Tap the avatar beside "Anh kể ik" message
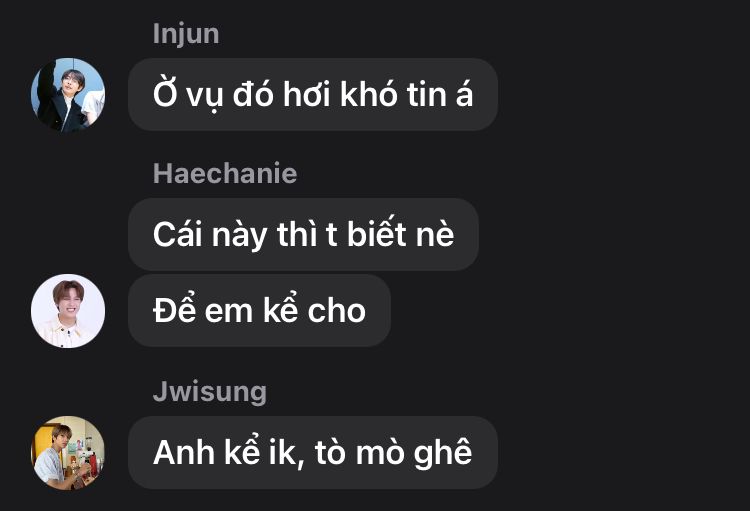This screenshot has height=511, width=750. [68, 453]
